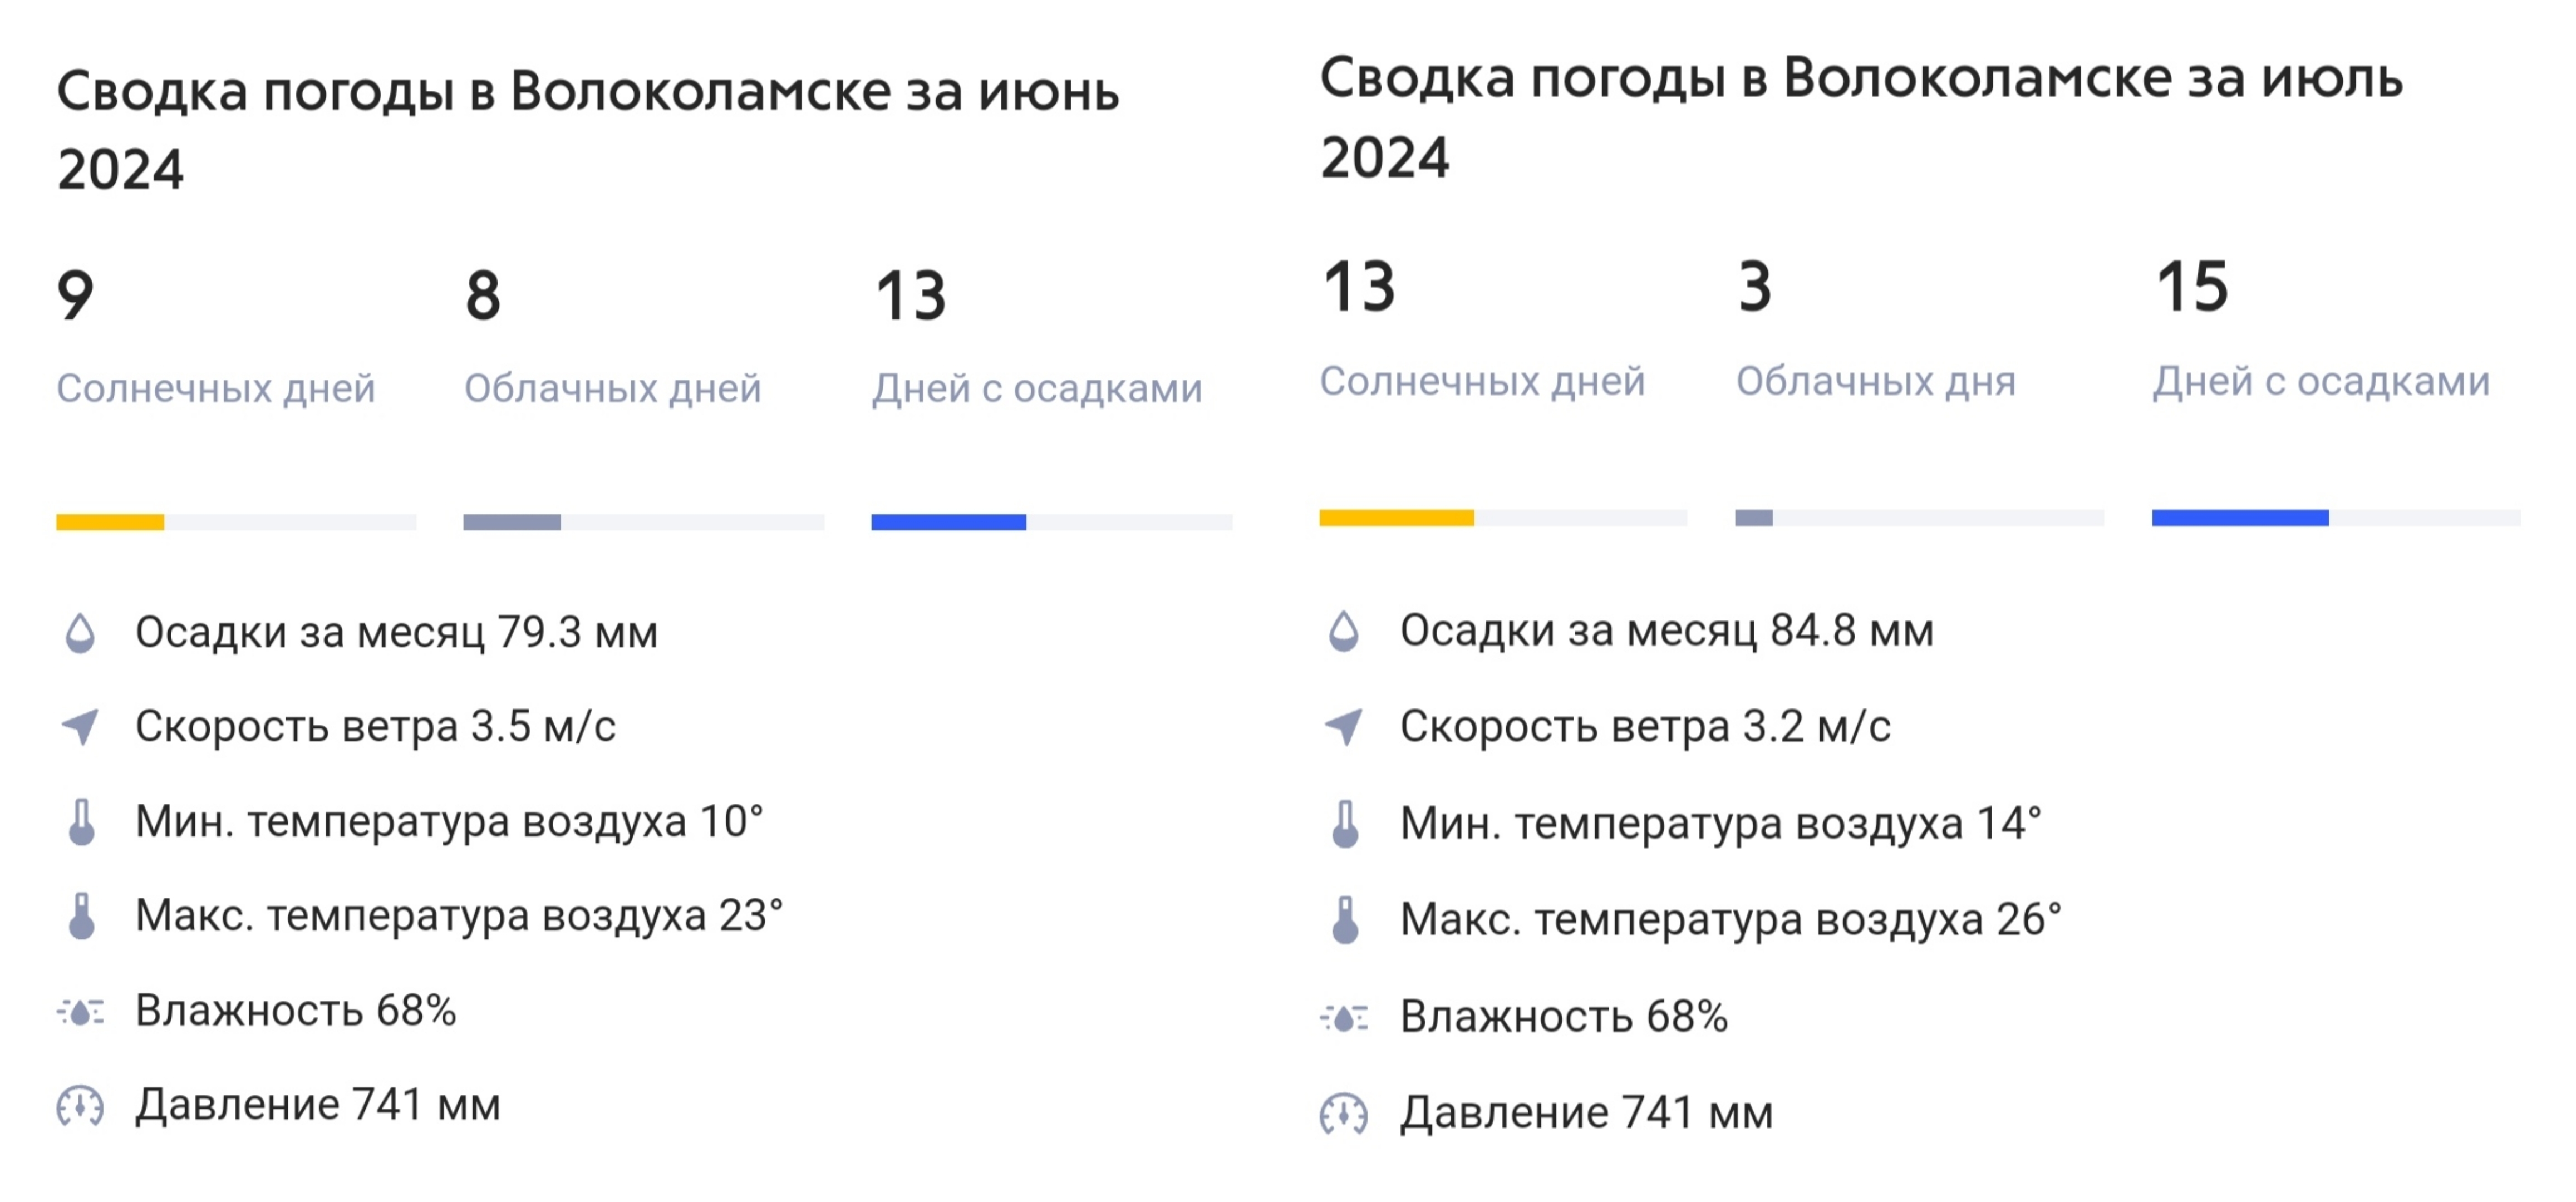Click the precipitation droplet icon for July
Screen dimensions: 2576x1202
tap(1344, 631)
